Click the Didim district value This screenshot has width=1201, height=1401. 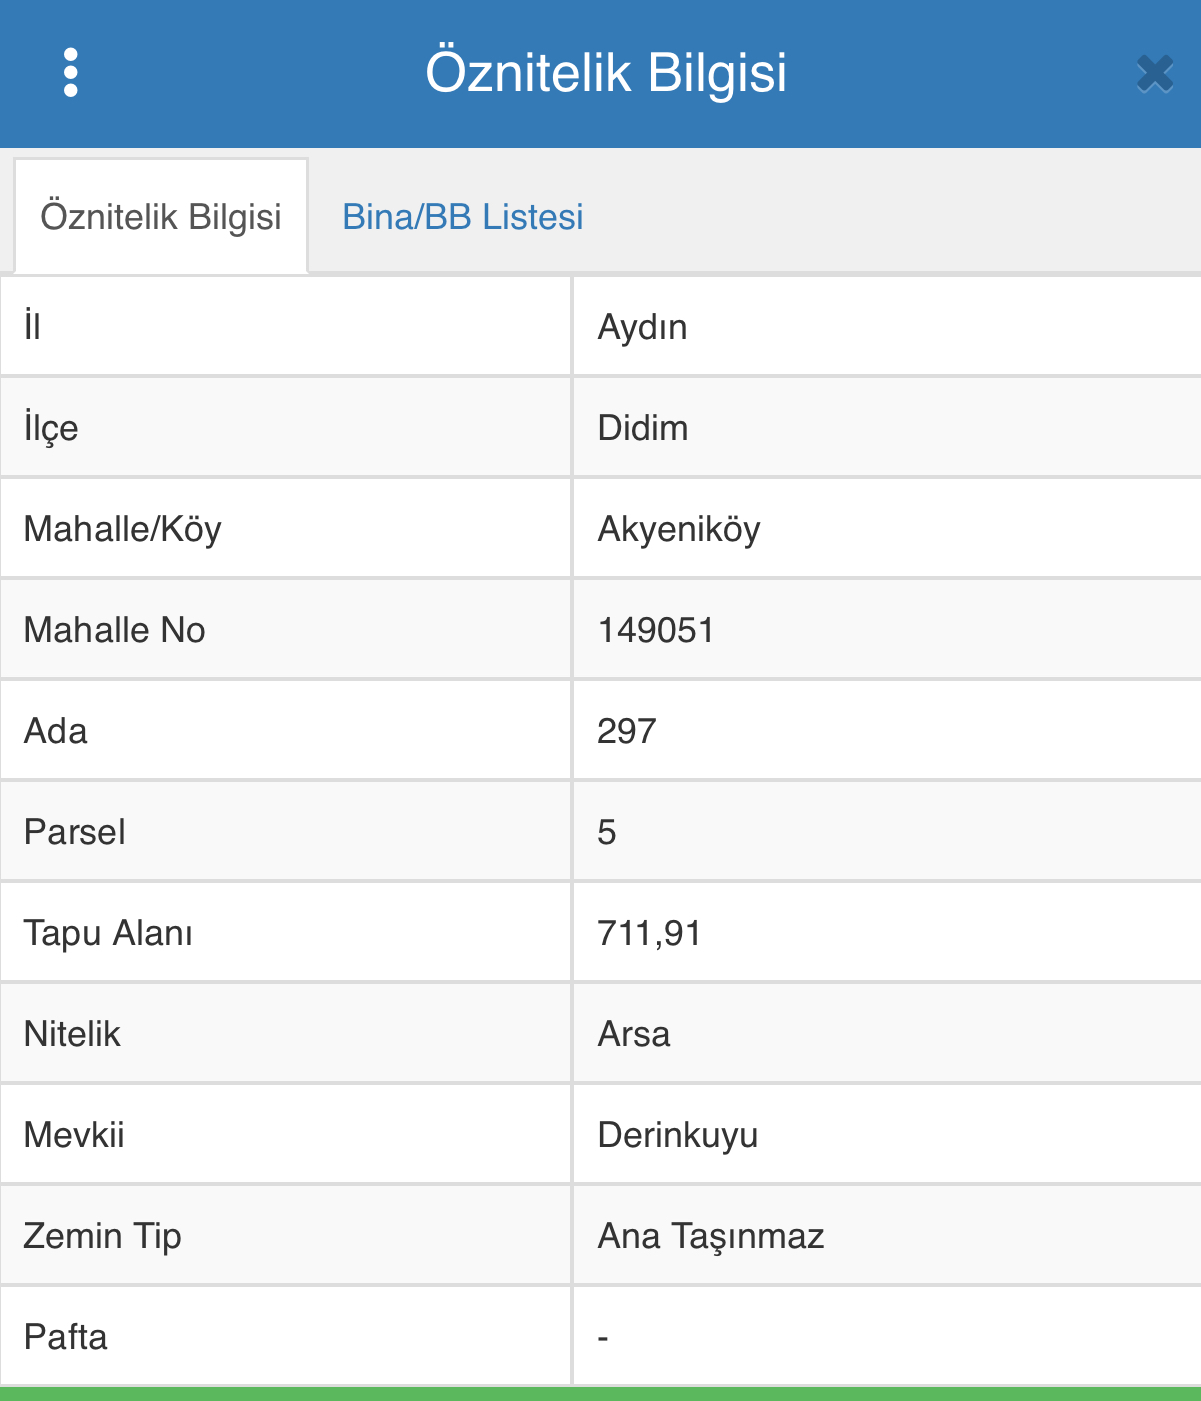[642, 428]
